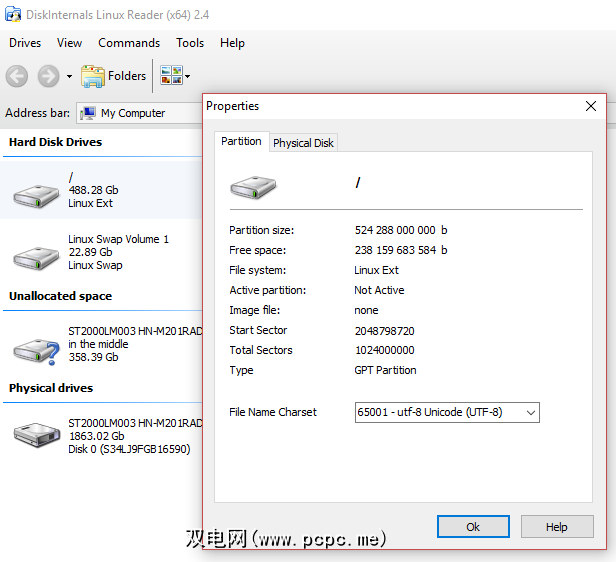This screenshot has height=562, width=616.
Task: Click the '22.89 Gb' size text
Action: [x=91, y=252]
